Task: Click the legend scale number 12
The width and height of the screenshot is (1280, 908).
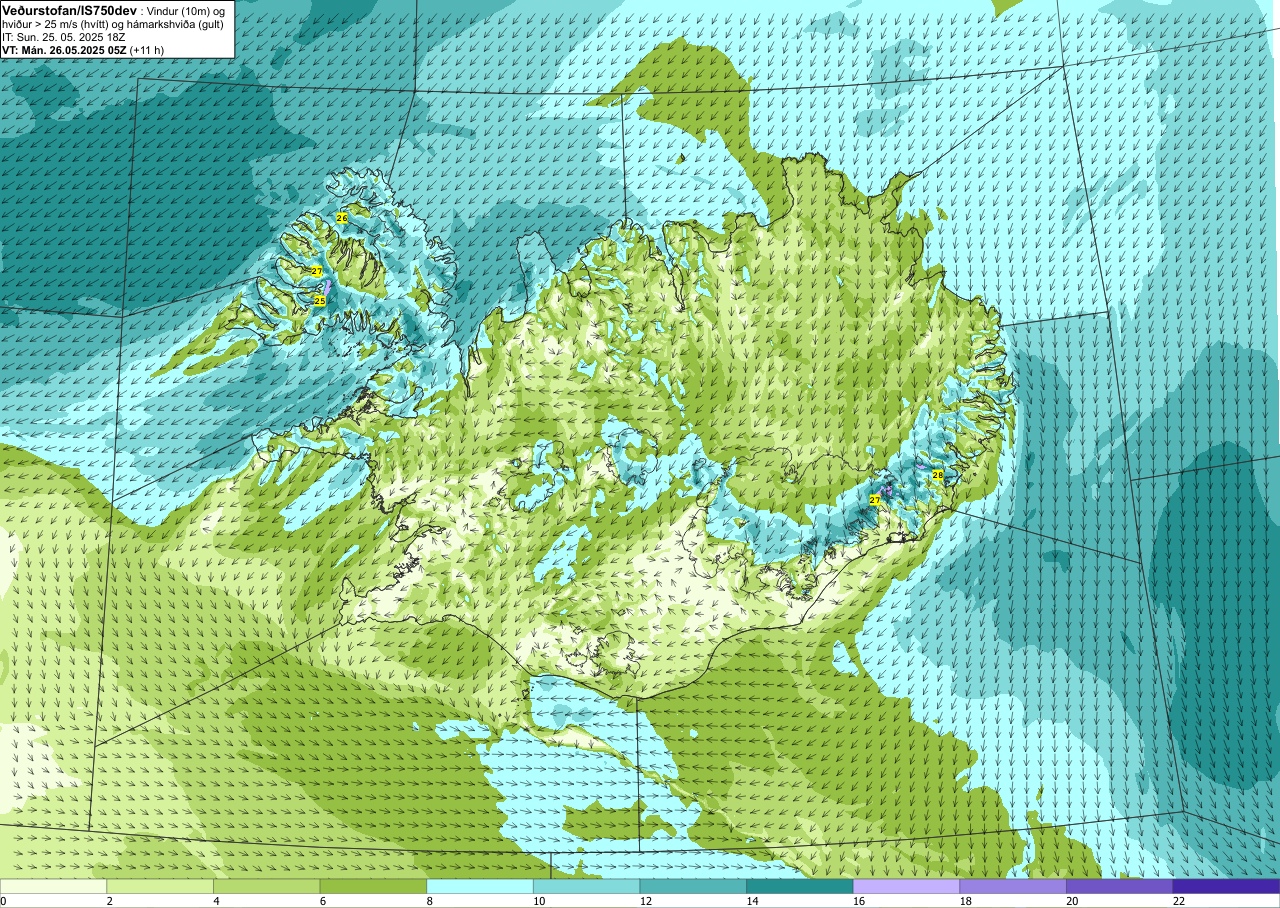Action: (645, 901)
